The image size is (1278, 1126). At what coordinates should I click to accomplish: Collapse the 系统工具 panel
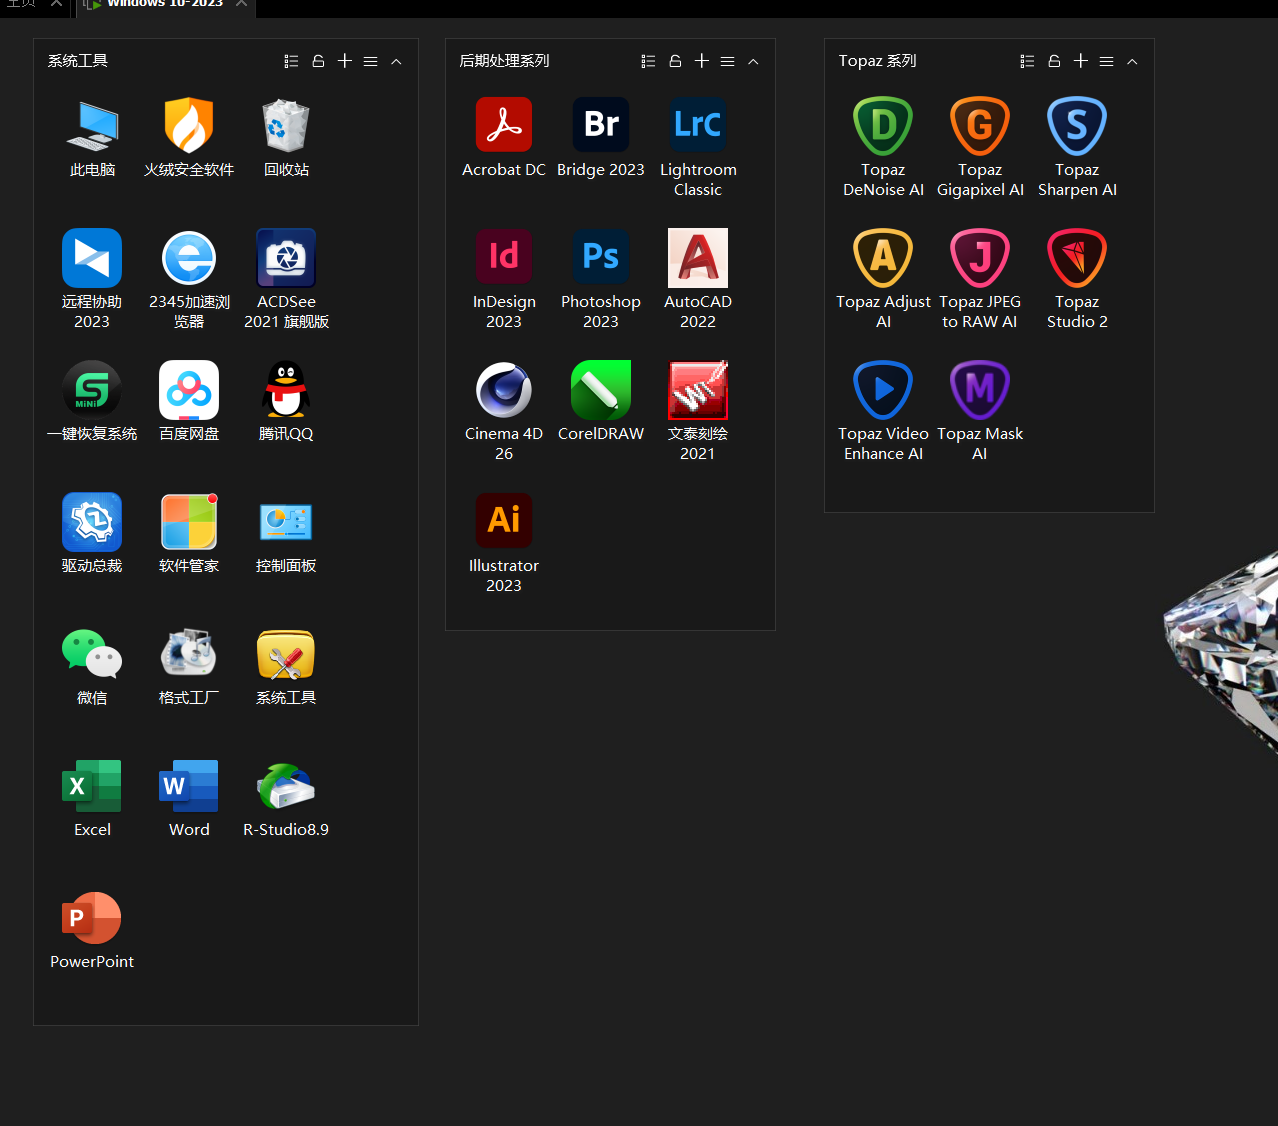point(396,61)
